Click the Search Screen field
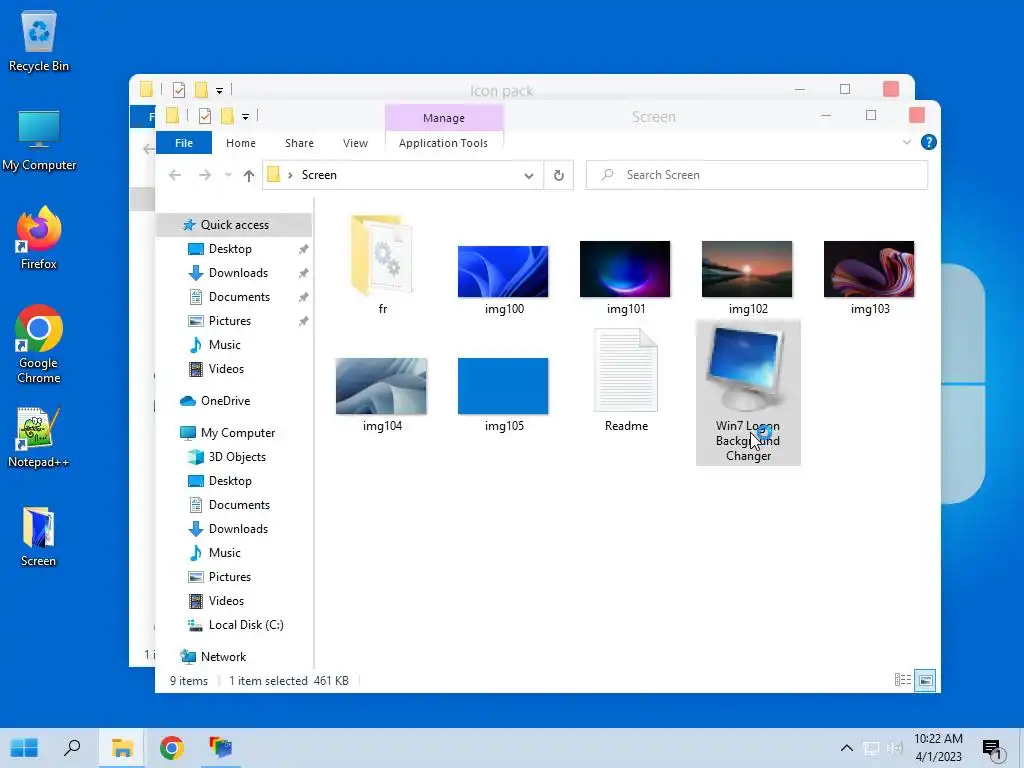The height and width of the screenshot is (768, 1024). click(x=756, y=175)
